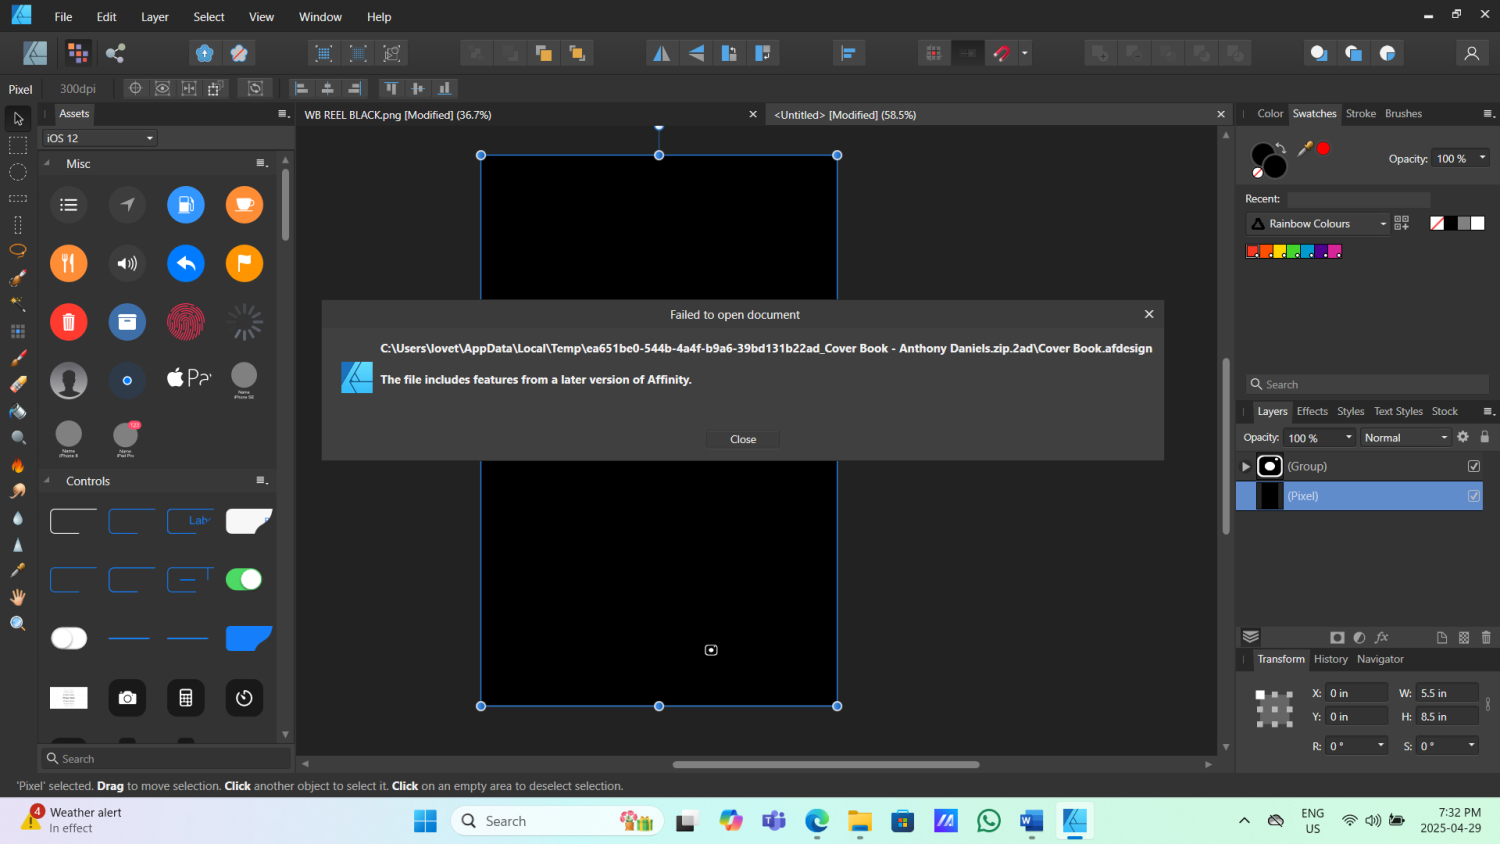Click the Layer Effects fx icon

(x=1381, y=637)
